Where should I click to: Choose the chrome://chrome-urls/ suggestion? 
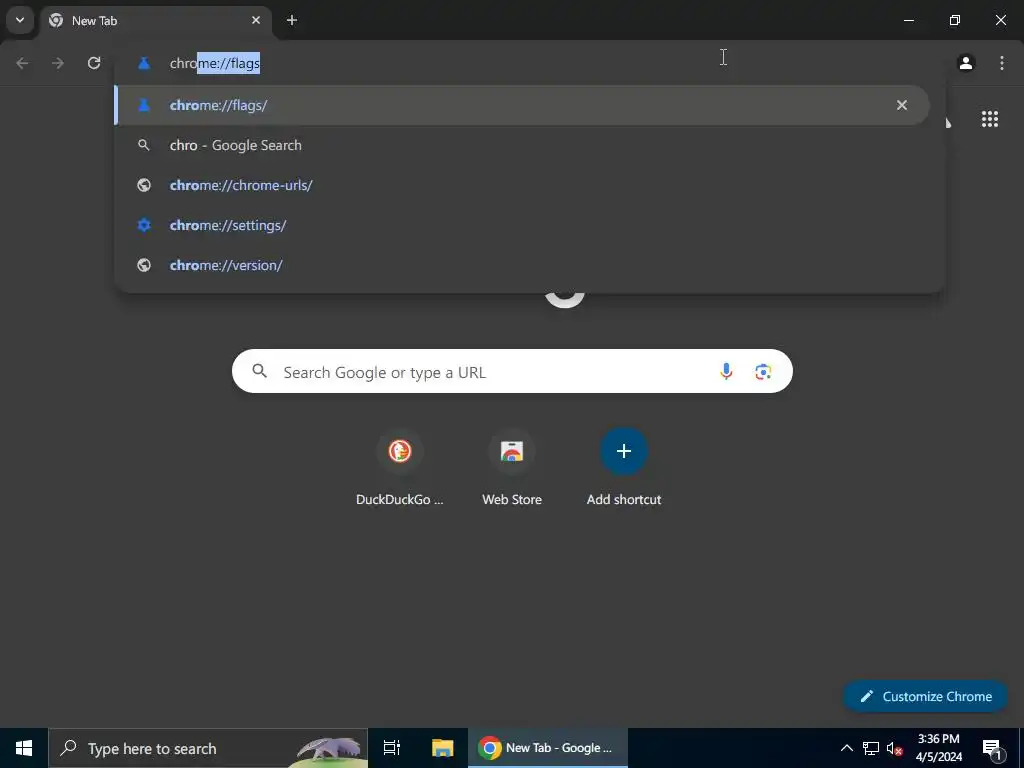[x=522, y=185]
